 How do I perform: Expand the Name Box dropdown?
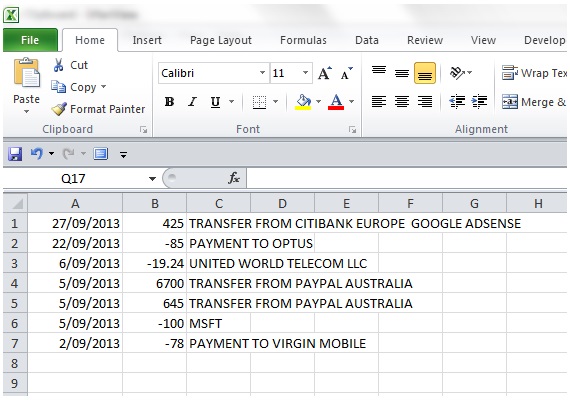[152, 179]
